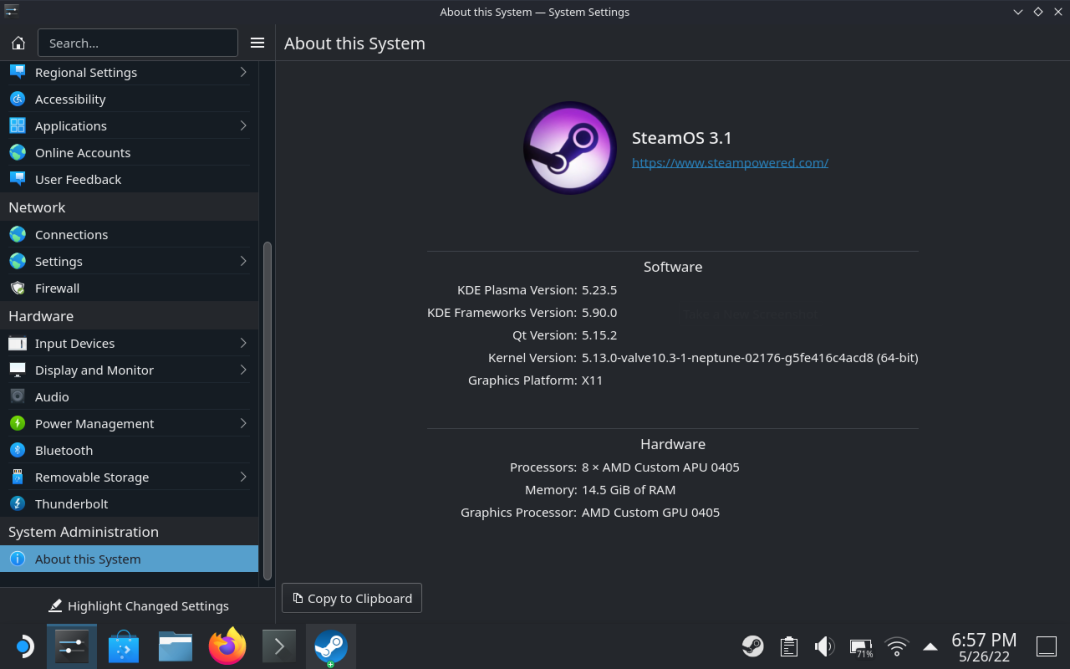1070x669 pixels.
Task: Open the User Feedback settings page
Action: (129, 179)
